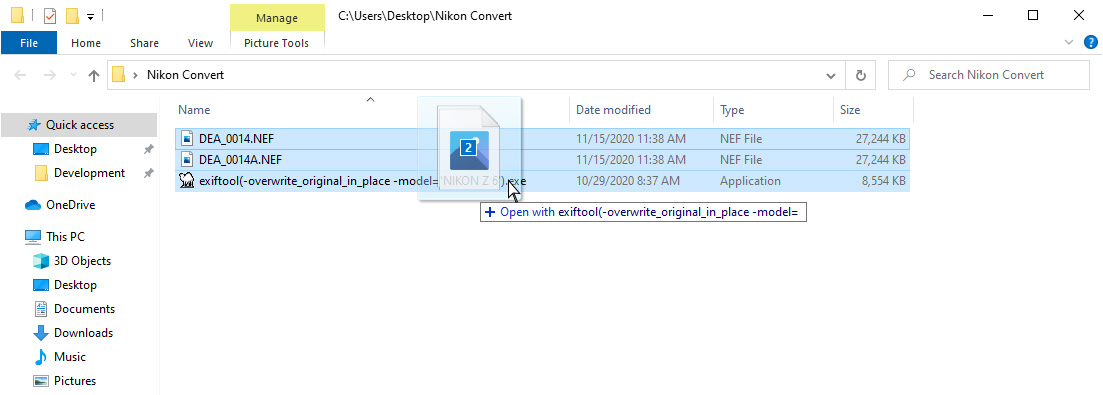
Task: Click the Back navigation arrow
Action: pyautogui.click(x=20, y=75)
